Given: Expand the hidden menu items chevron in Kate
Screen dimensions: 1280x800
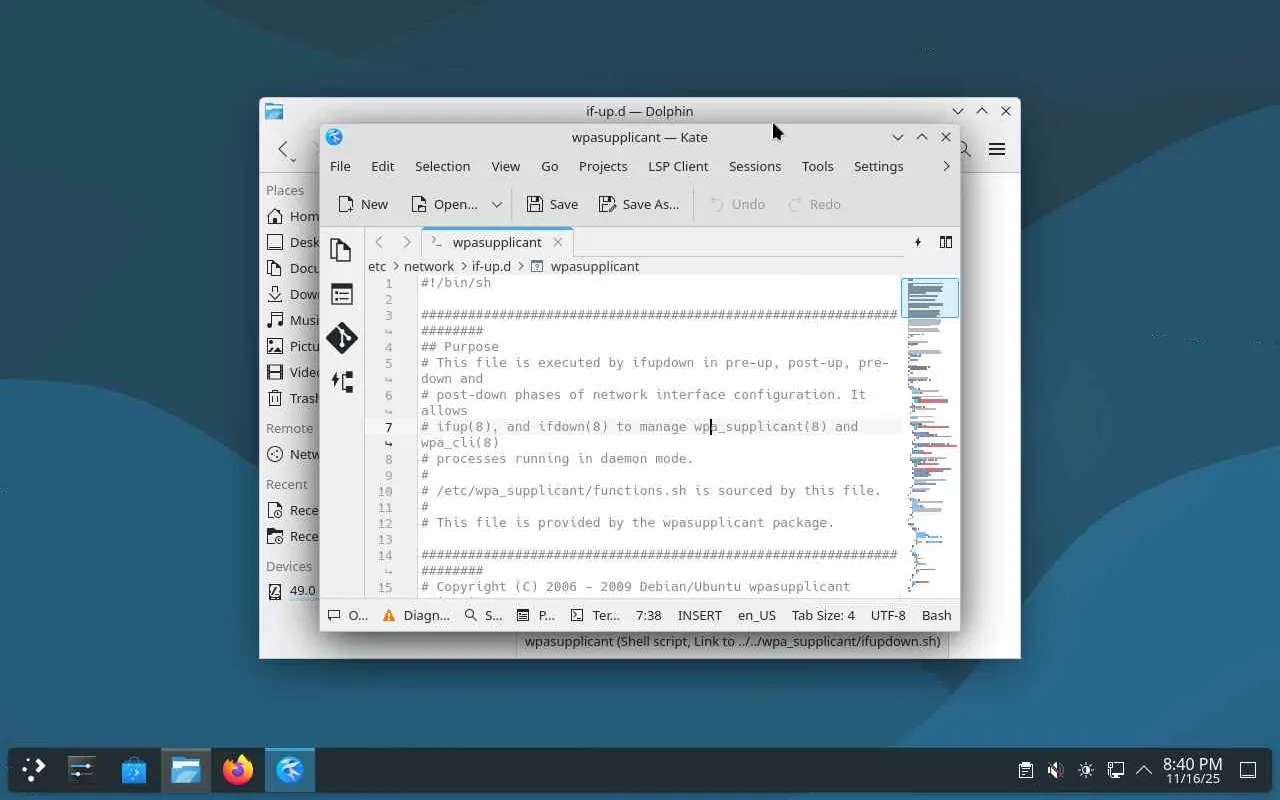Looking at the screenshot, I should click(946, 166).
